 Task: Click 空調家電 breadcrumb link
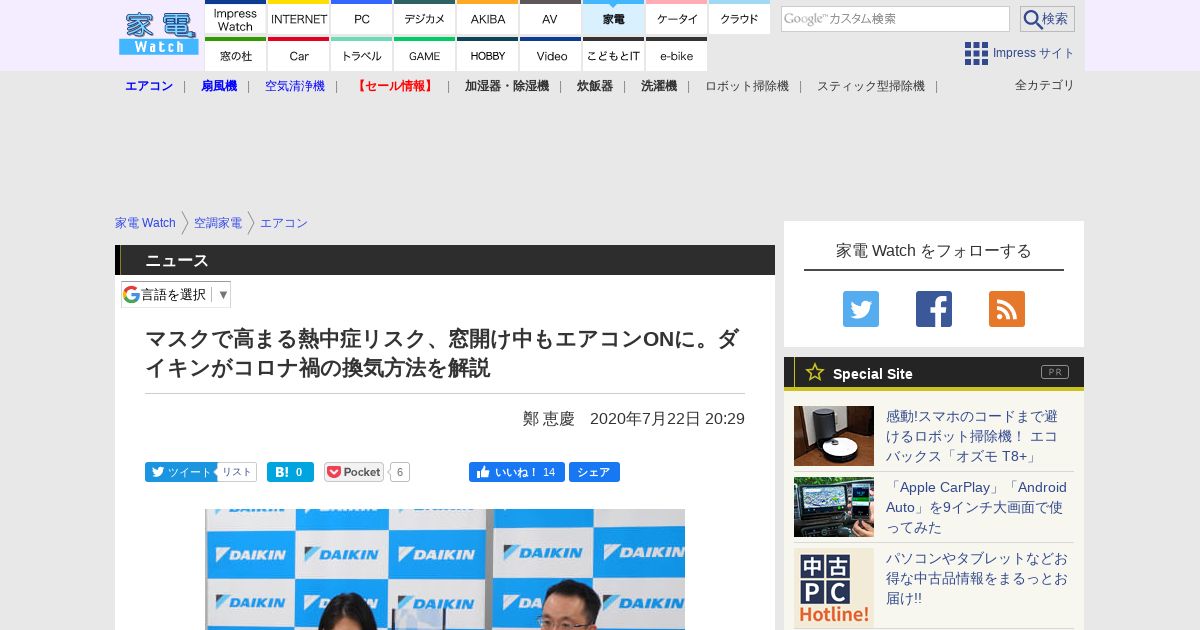pyautogui.click(x=218, y=223)
